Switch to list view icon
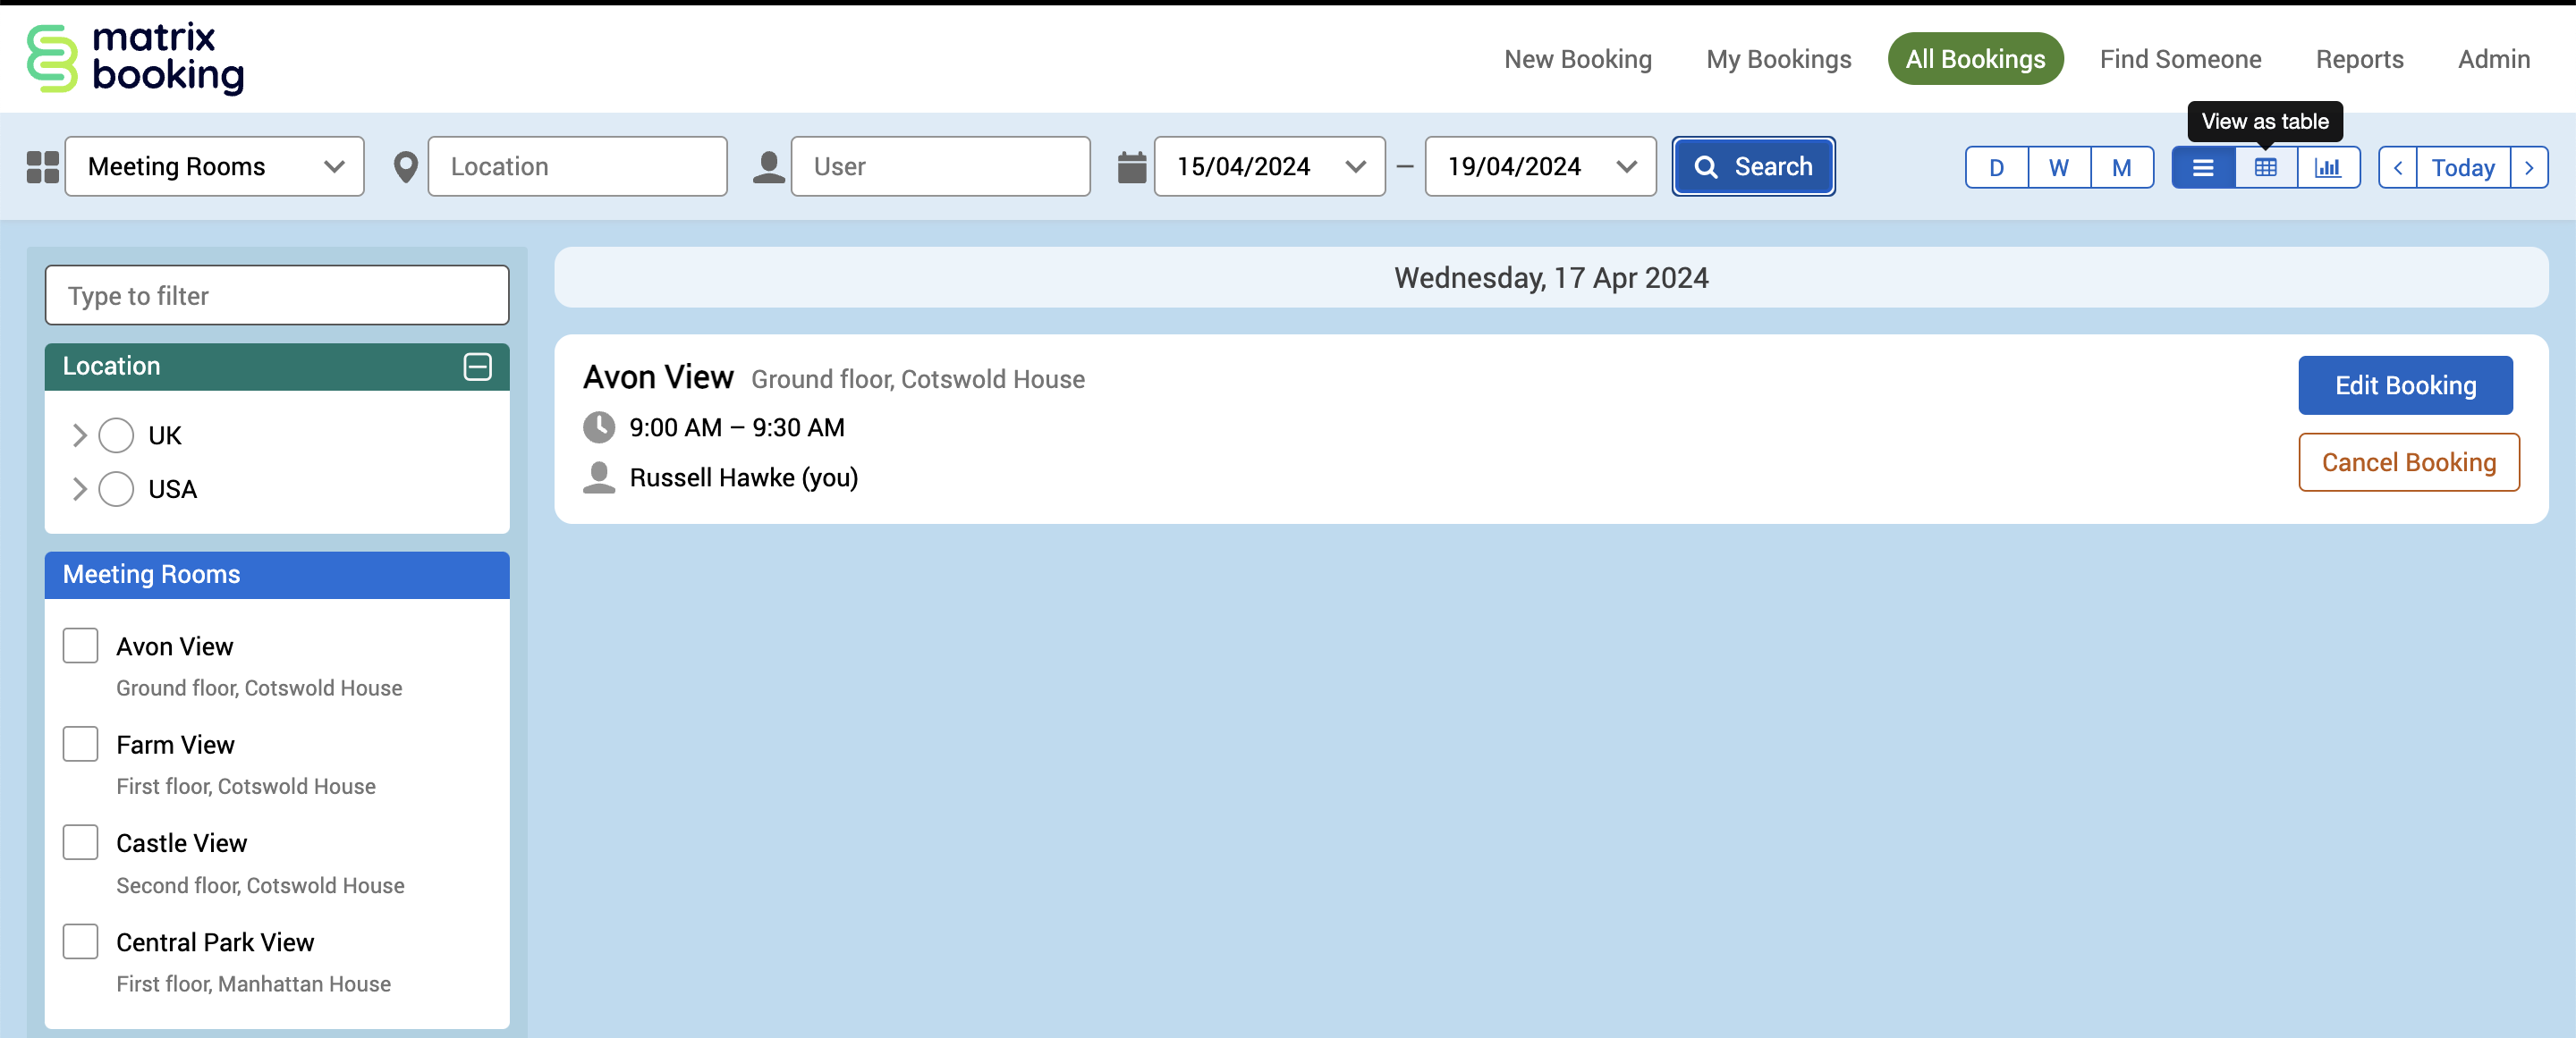The height and width of the screenshot is (1038, 2576). [2202, 167]
